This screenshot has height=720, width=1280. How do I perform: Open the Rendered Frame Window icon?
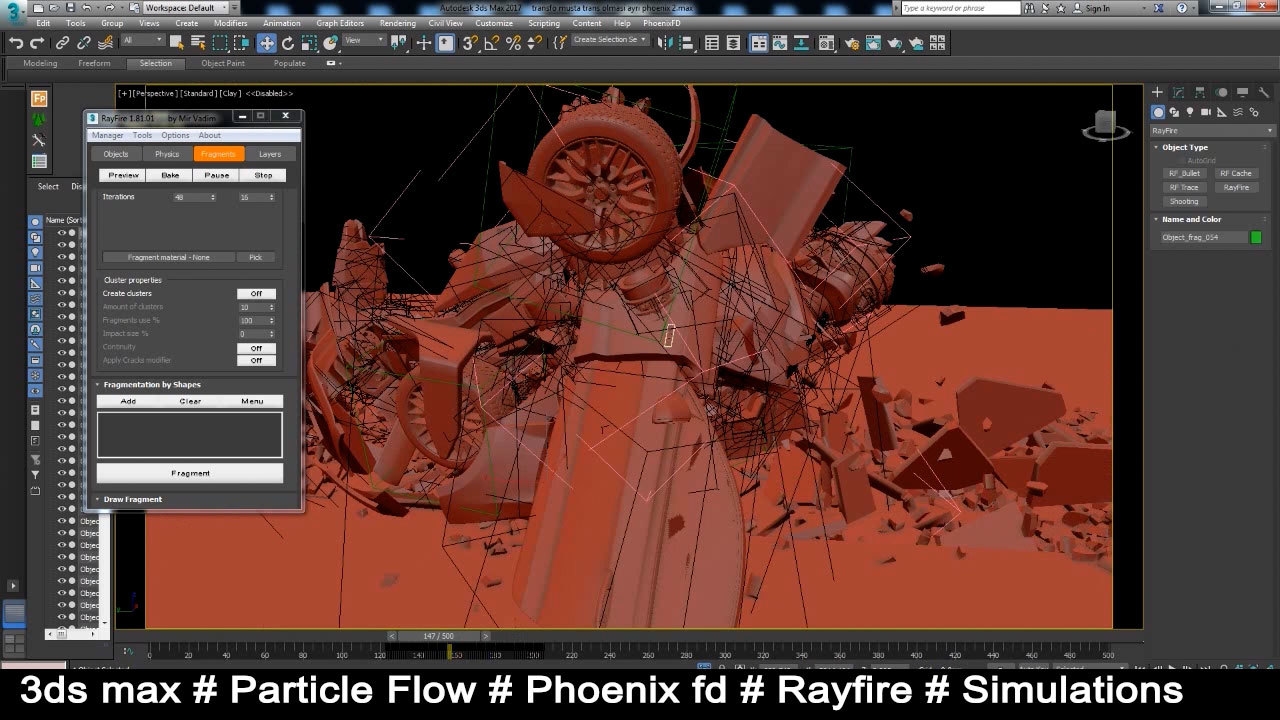[873, 43]
